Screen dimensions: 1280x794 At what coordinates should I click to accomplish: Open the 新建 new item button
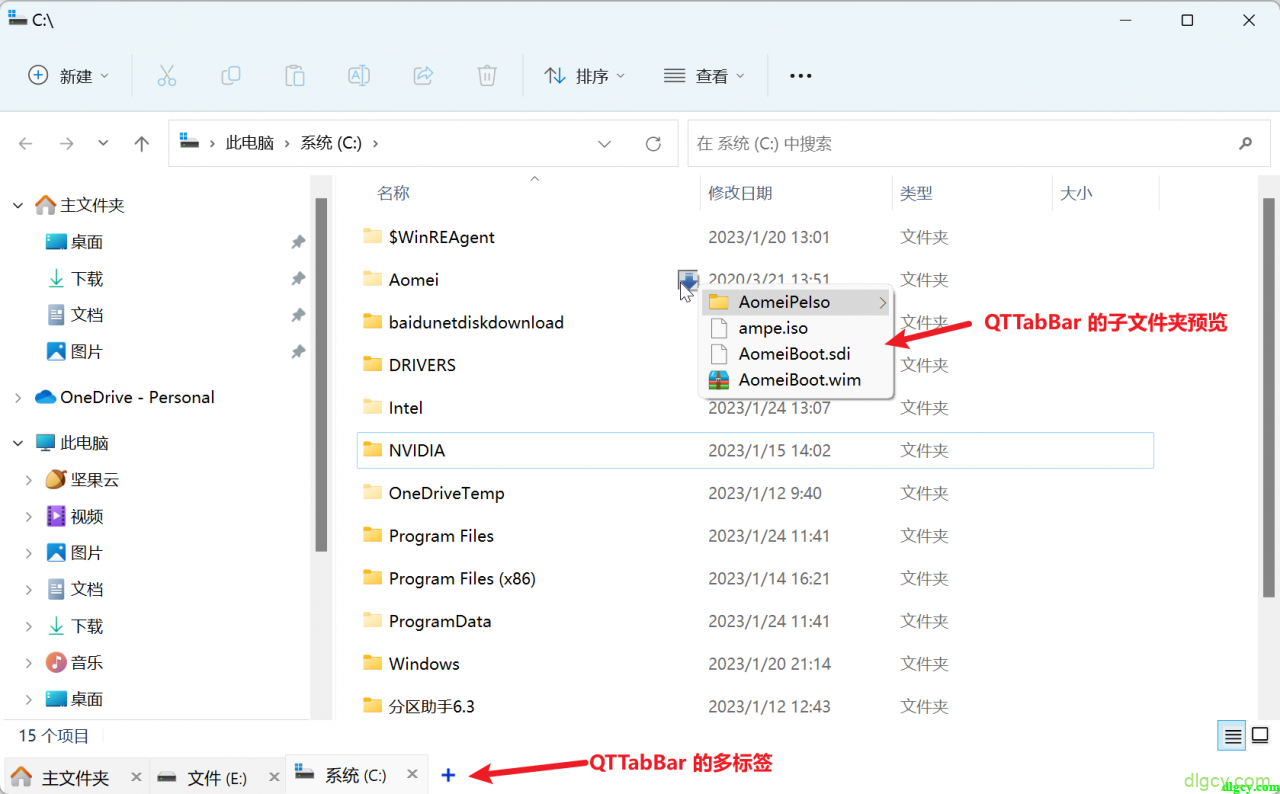tap(67, 76)
